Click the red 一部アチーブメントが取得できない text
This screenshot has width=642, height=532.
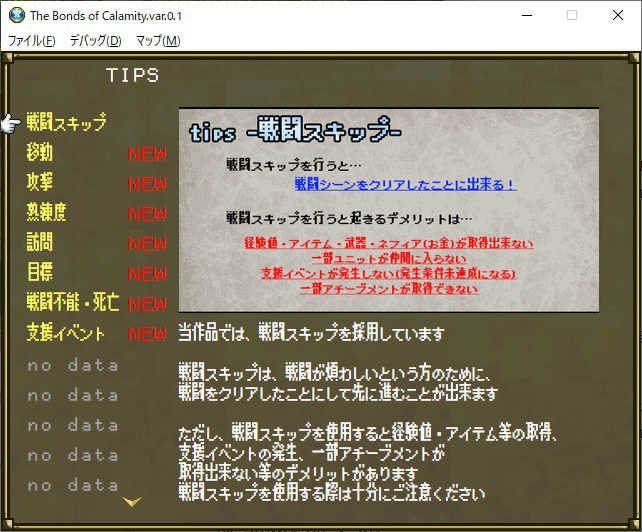point(389,289)
